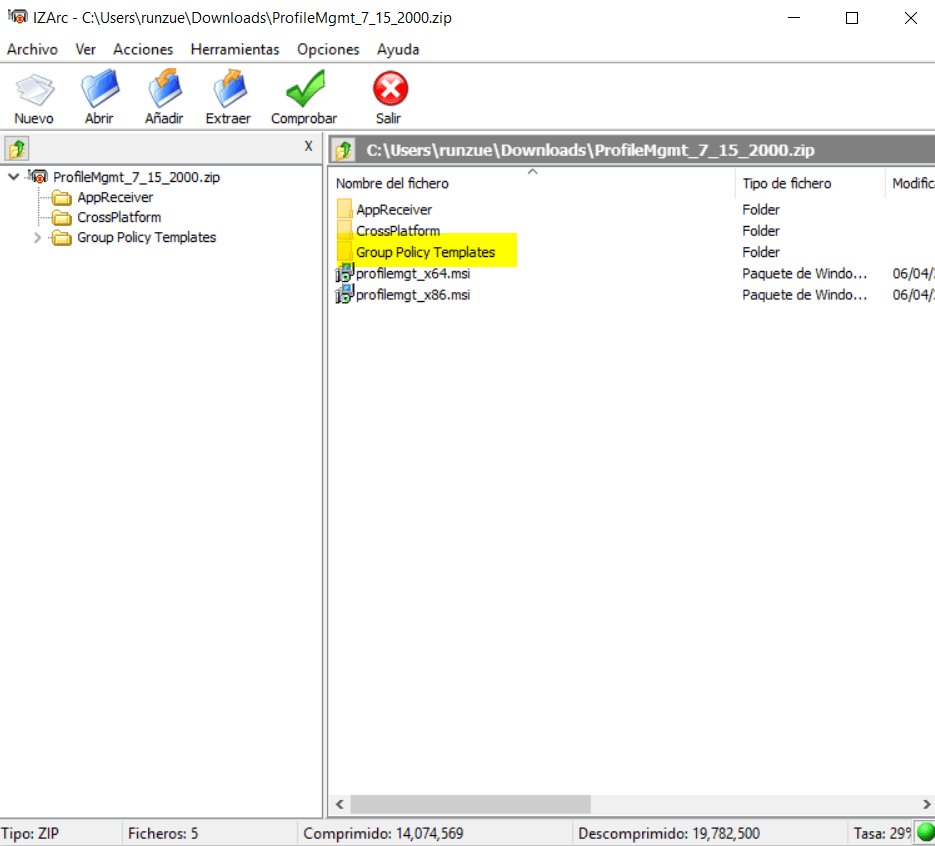Image resolution: width=935 pixels, height=846 pixels.
Task: Click the Salir icon to exit IZArc
Action: click(388, 90)
